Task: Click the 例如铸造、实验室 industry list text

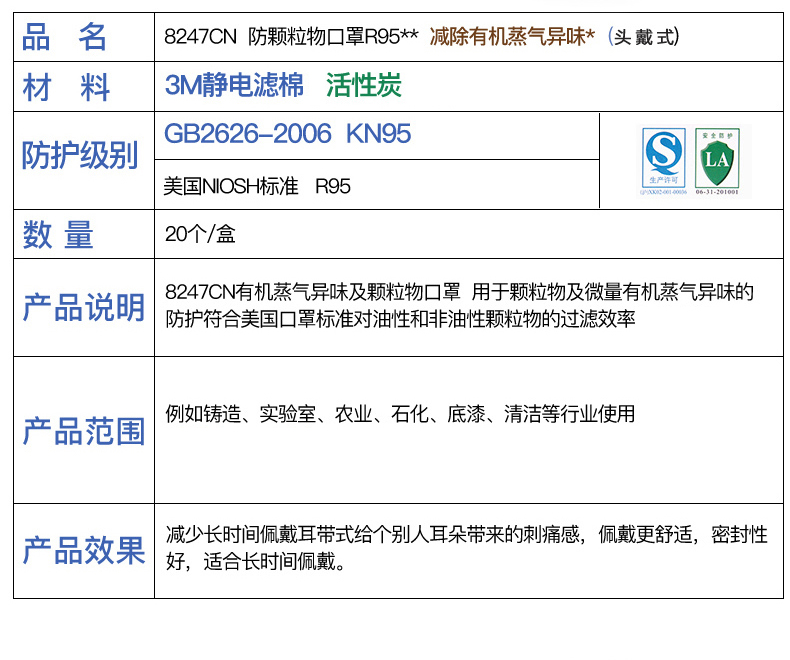Action: pyautogui.click(x=400, y=414)
